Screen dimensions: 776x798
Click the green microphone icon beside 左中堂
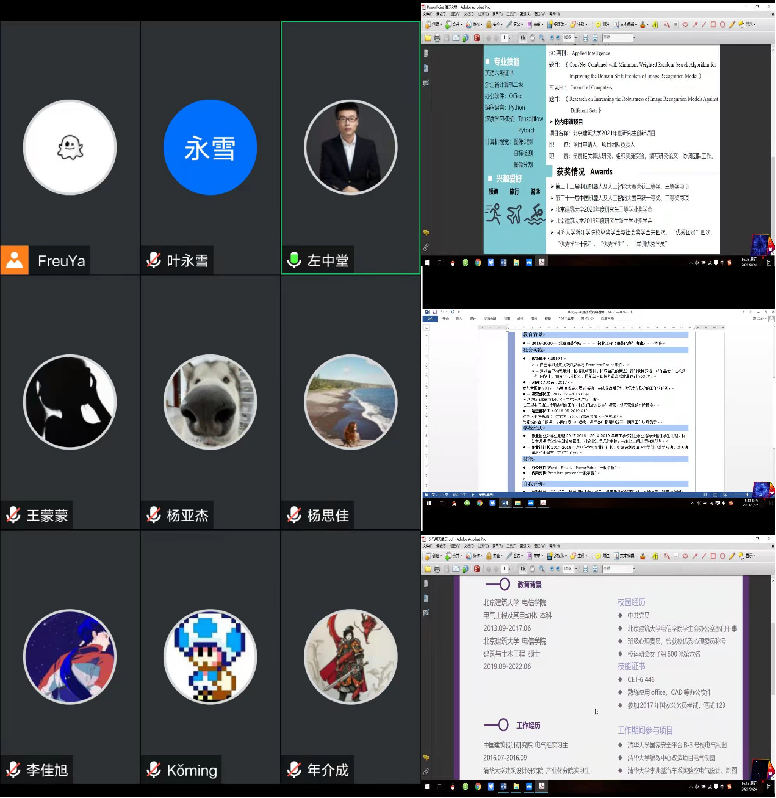coord(294,260)
